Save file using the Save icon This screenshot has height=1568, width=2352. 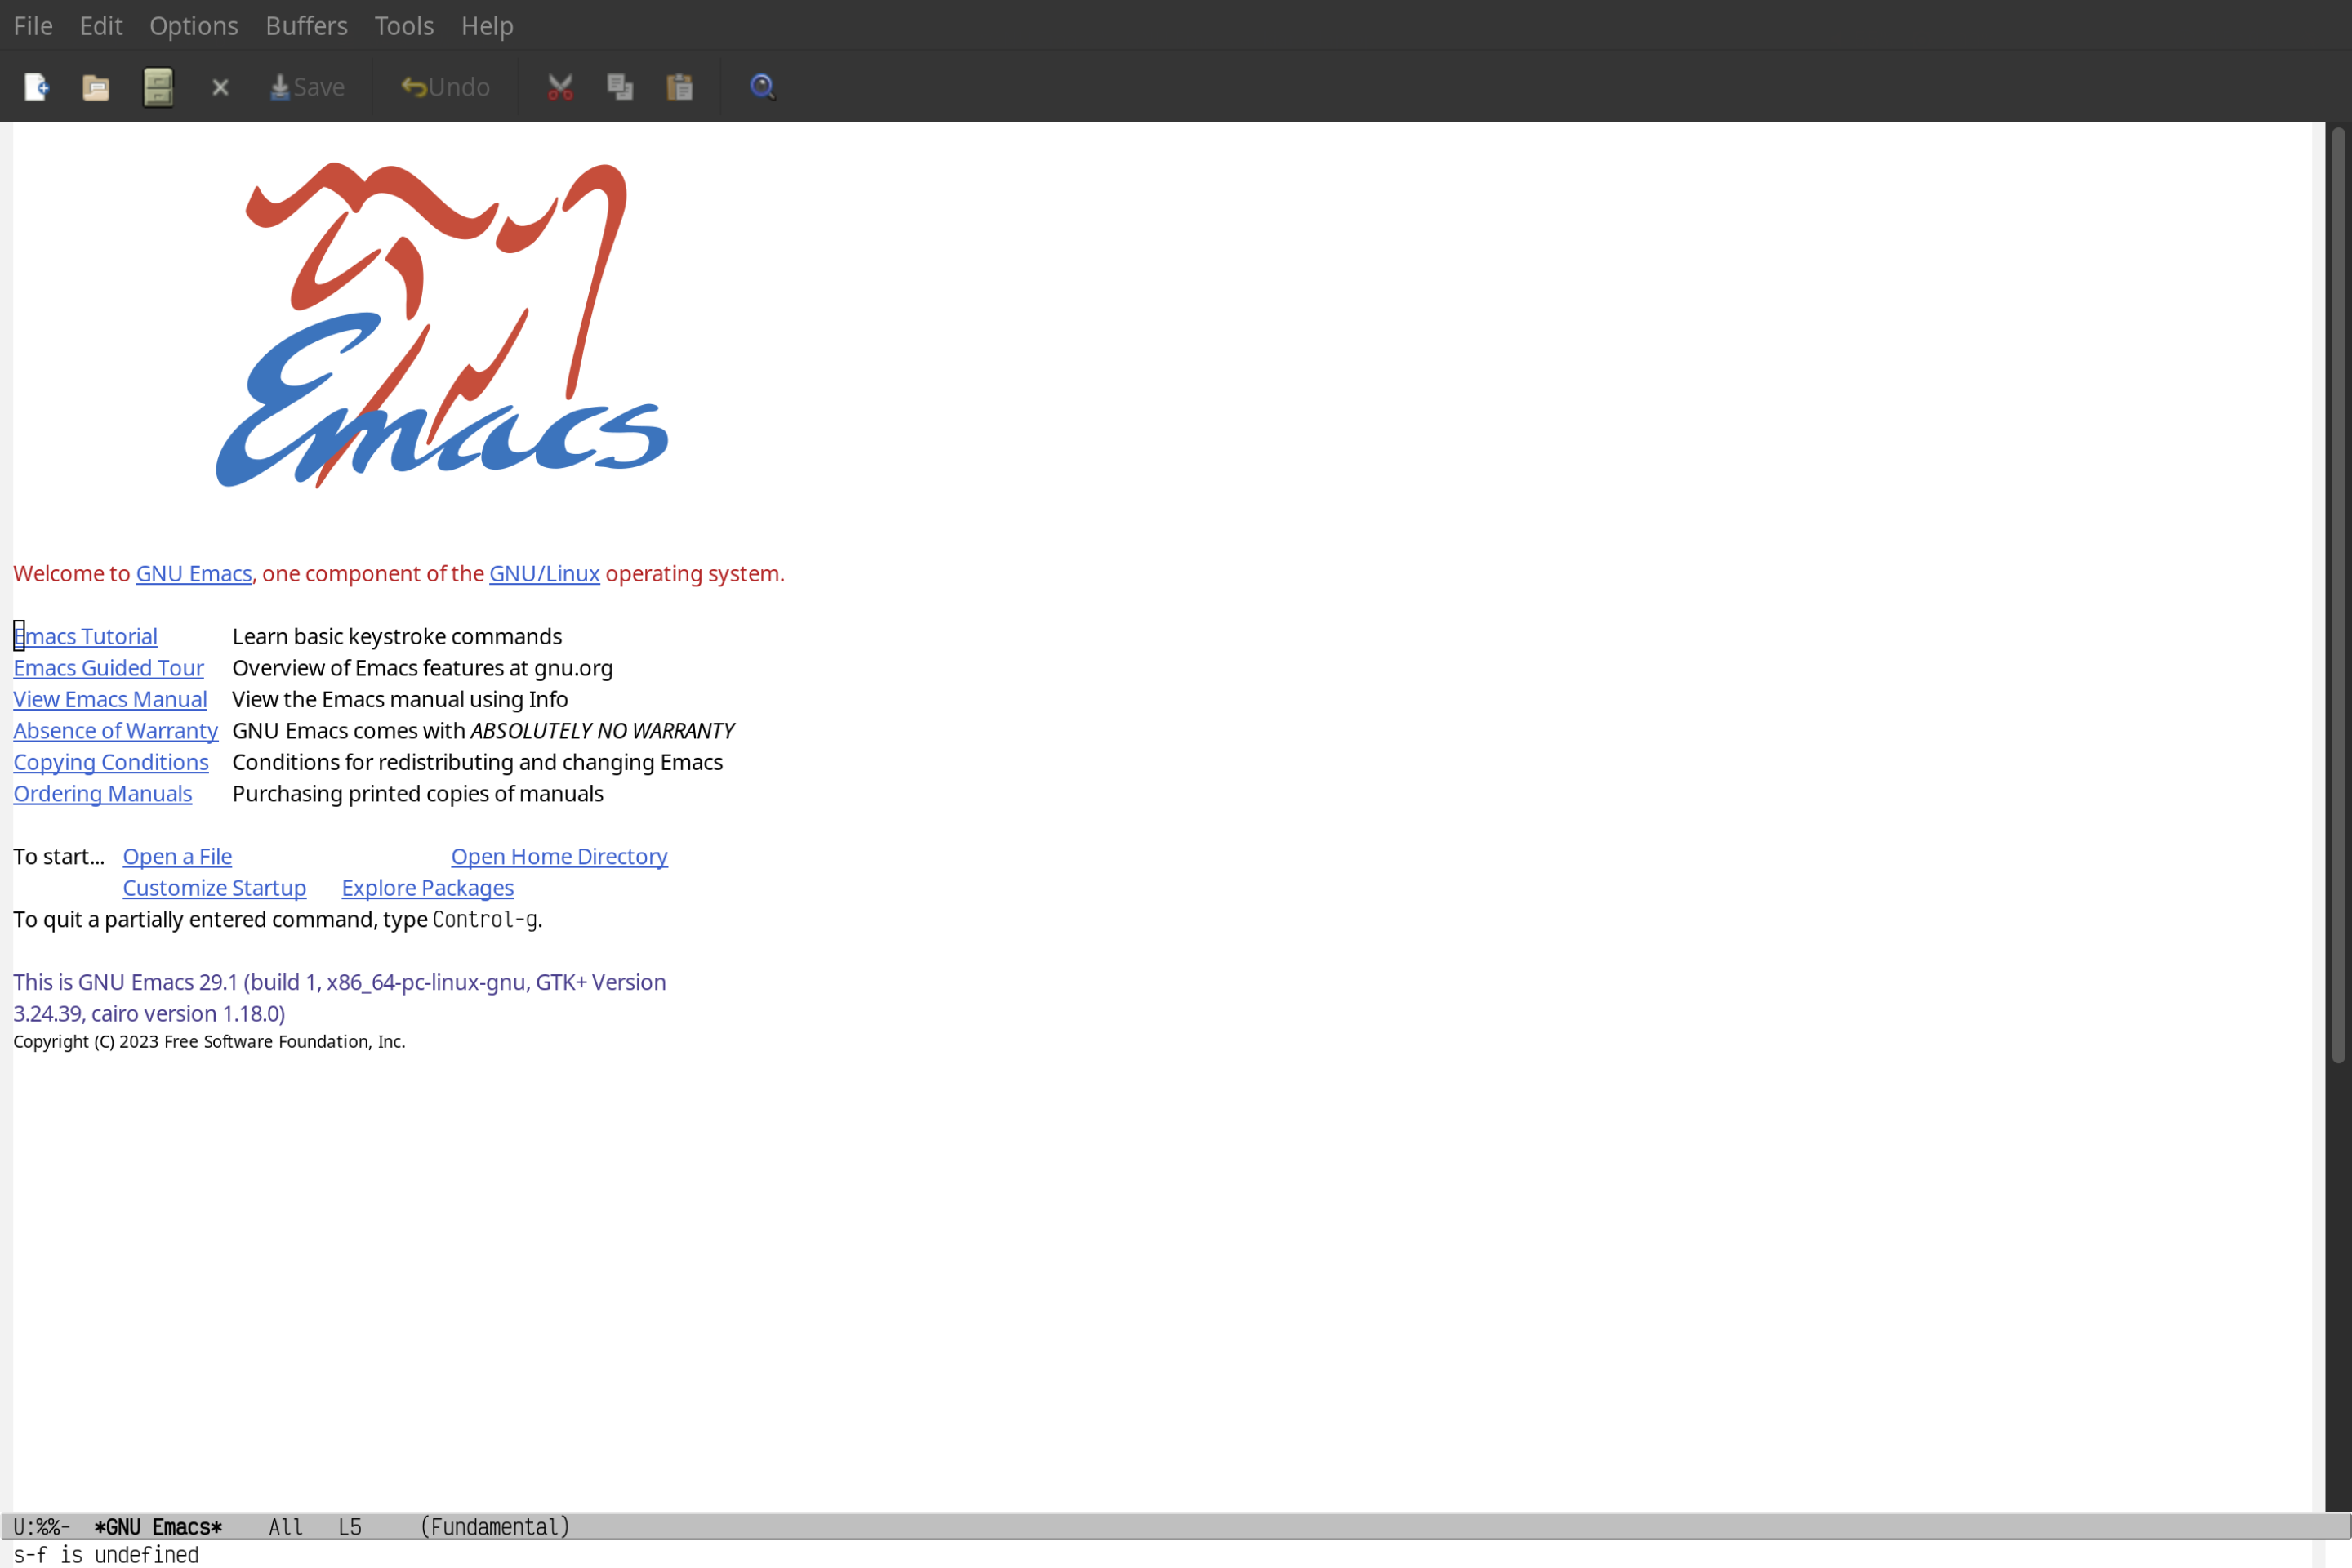click(305, 86)
